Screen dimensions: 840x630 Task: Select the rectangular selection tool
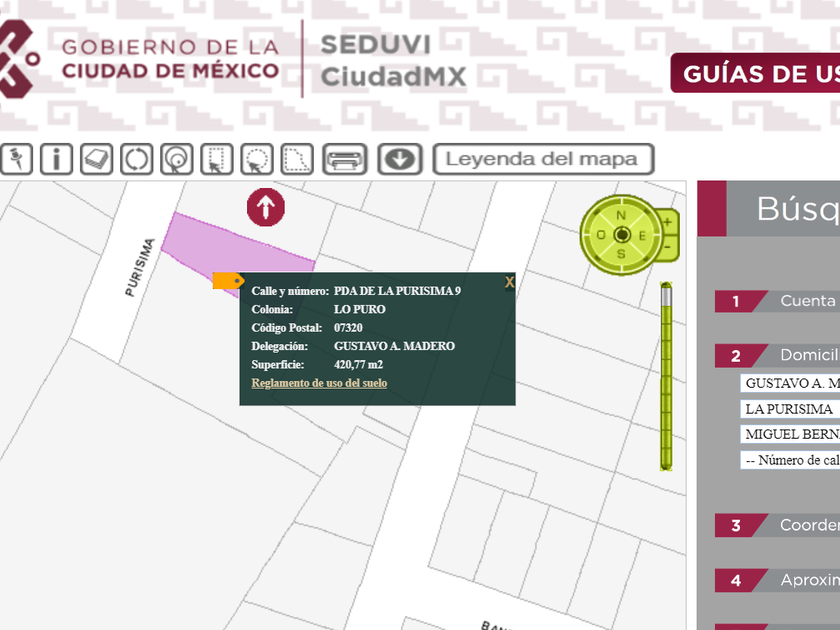click(x=216, y=159)
